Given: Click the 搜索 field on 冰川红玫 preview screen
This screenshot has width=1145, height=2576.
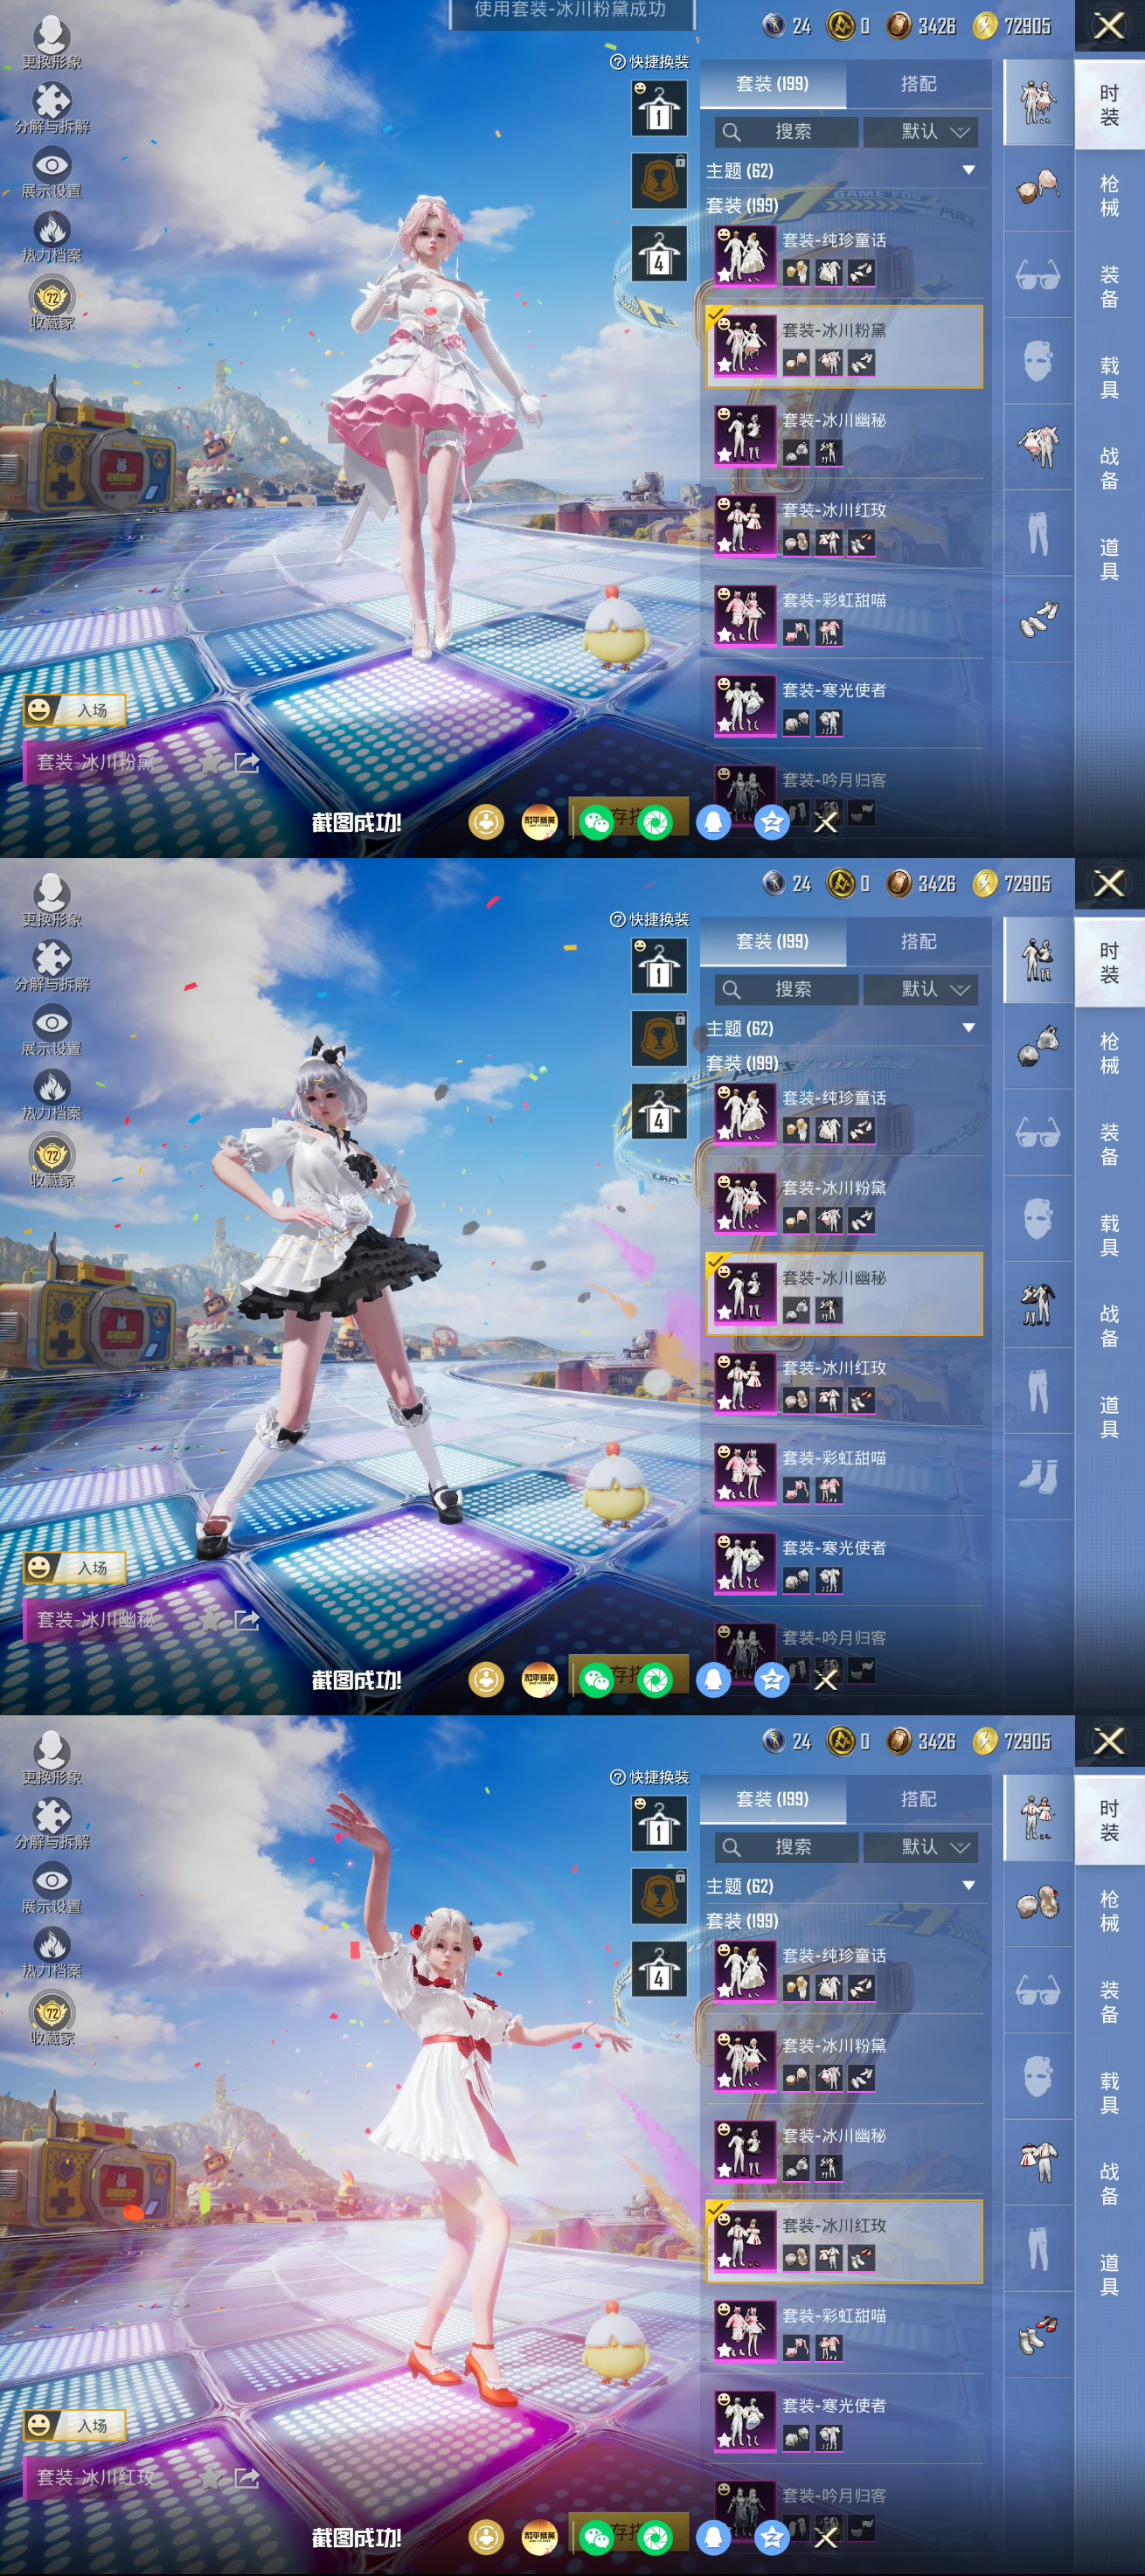Looking at the screenshot, I should tap(786, 1848).
